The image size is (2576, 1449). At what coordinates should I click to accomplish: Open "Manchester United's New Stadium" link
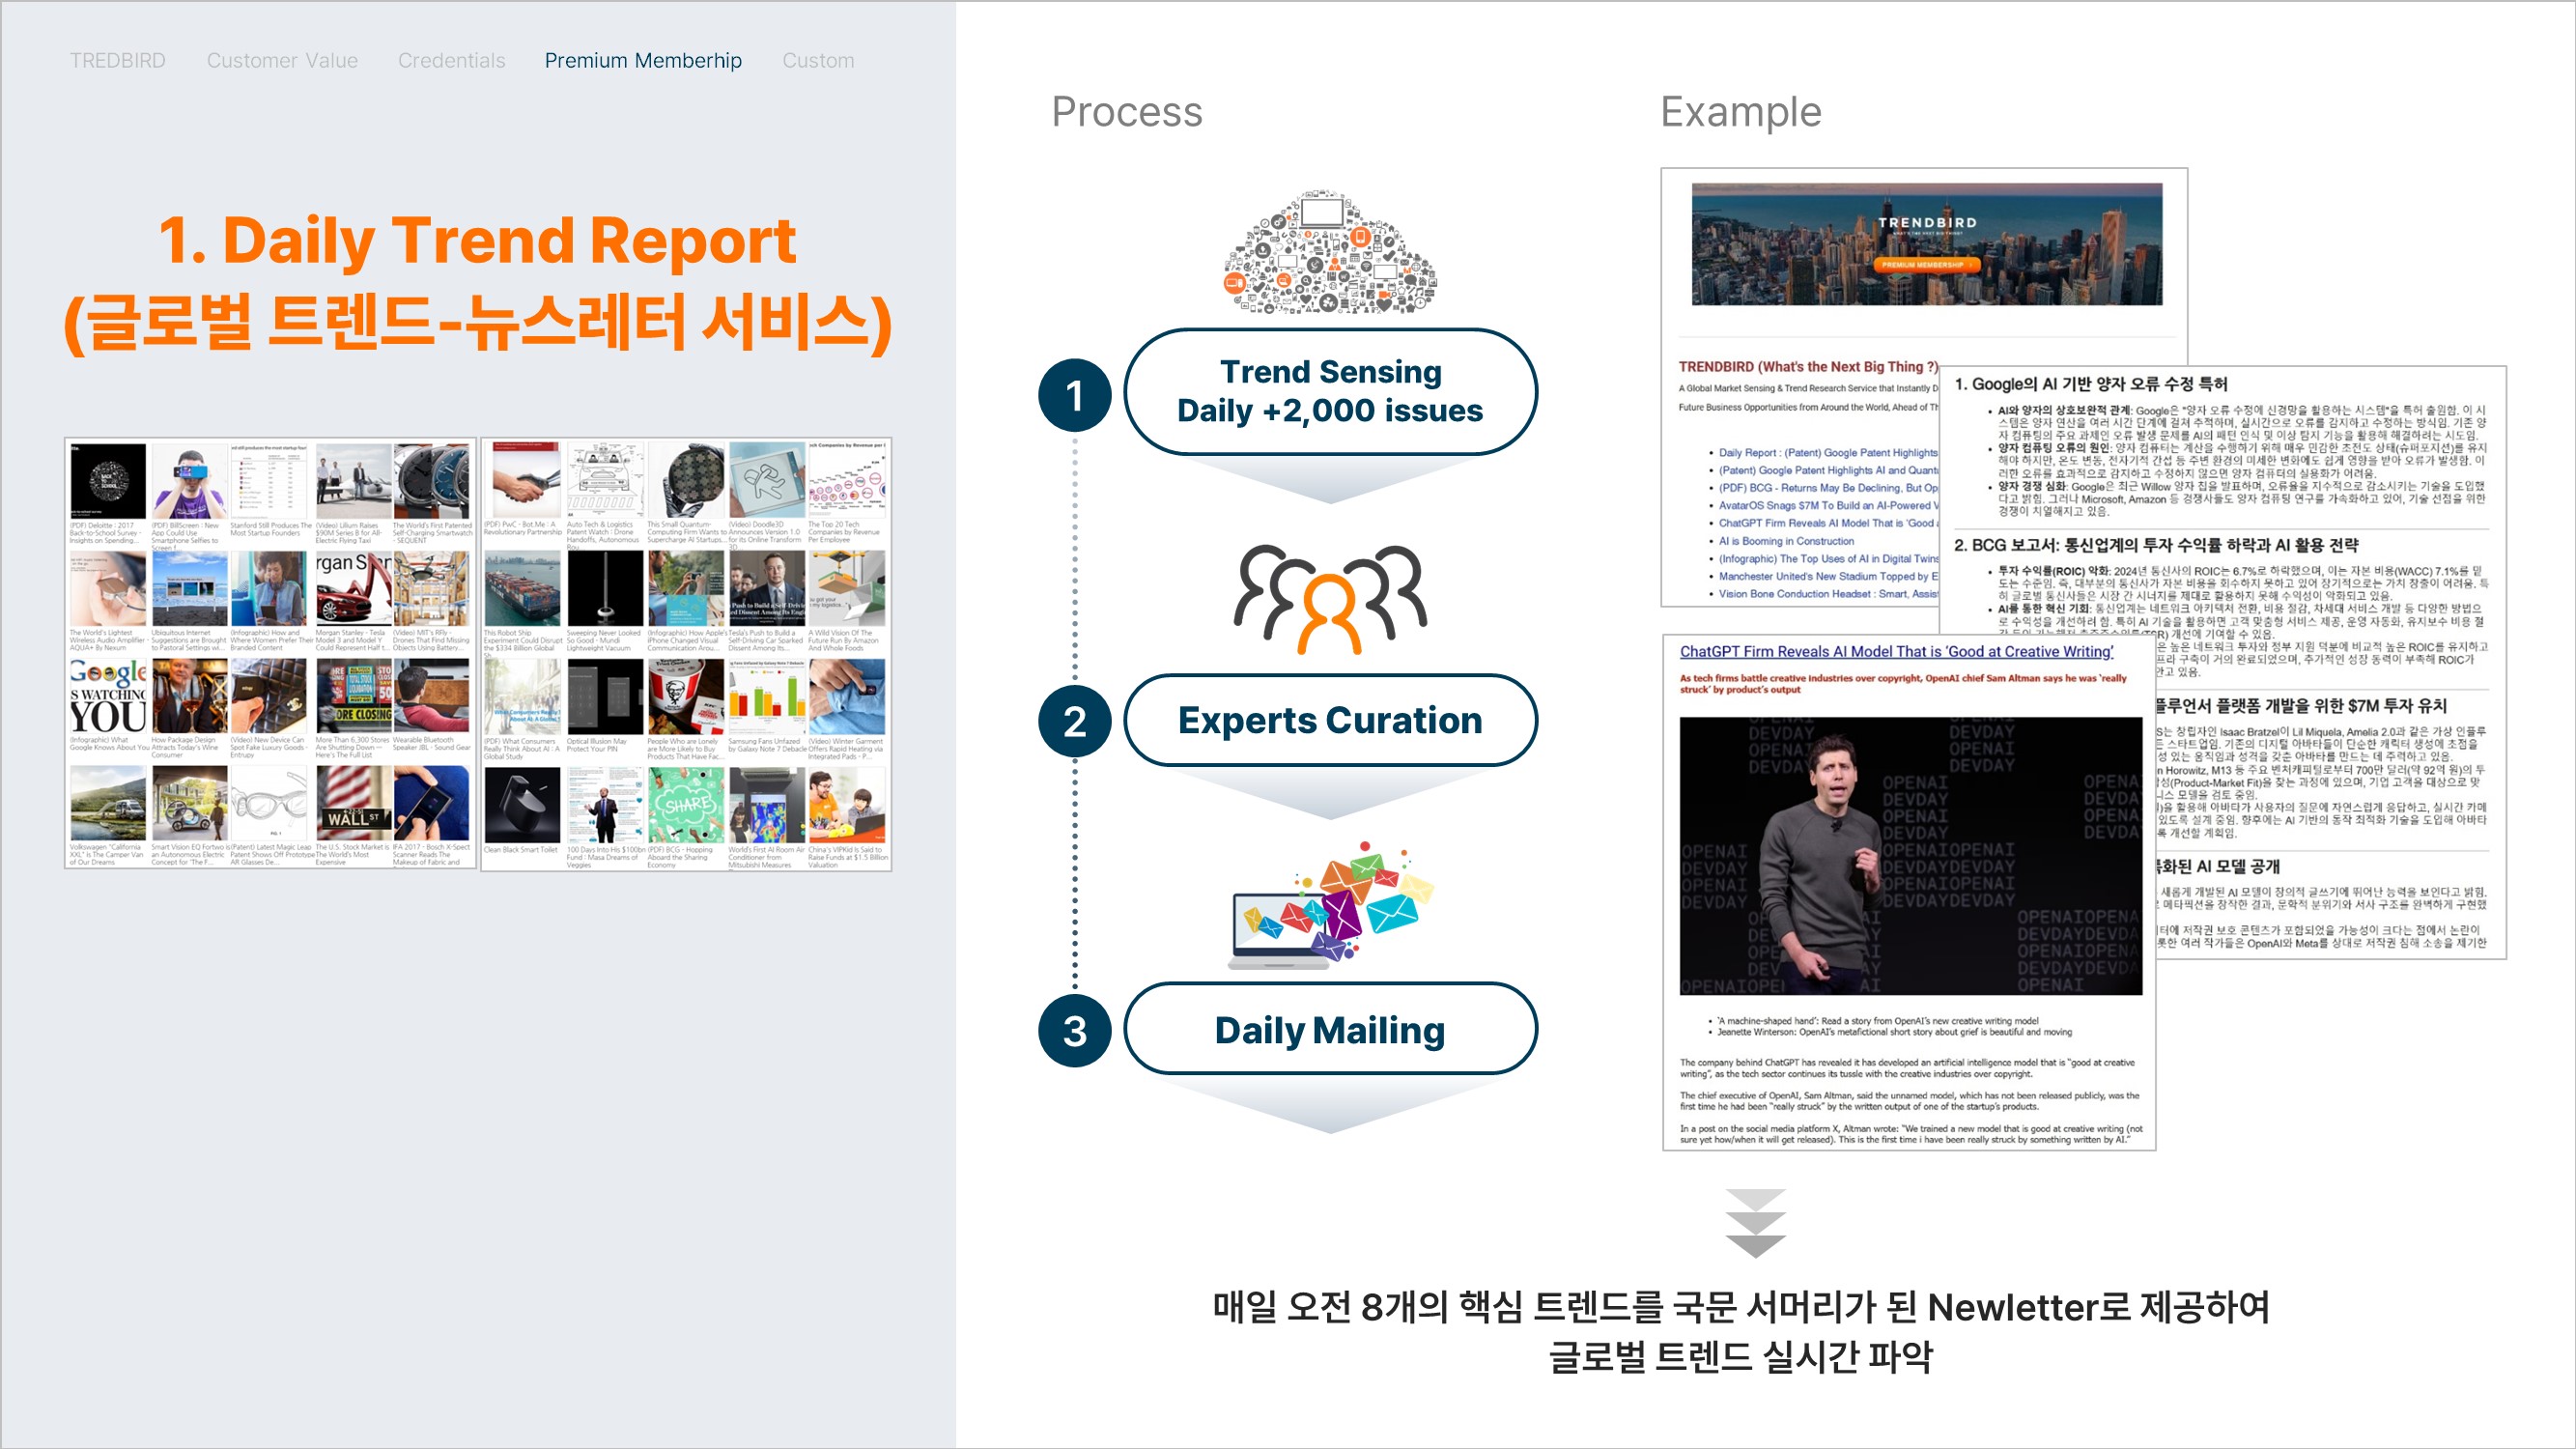pos(1828,577)
